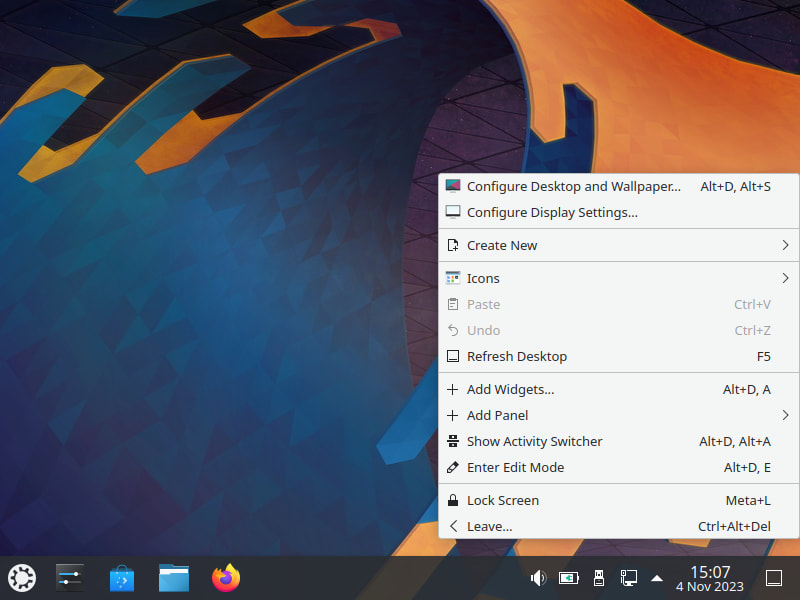800x600 pixels.
Task: Select Enter Edit Mode
Action: click(619, 467)
